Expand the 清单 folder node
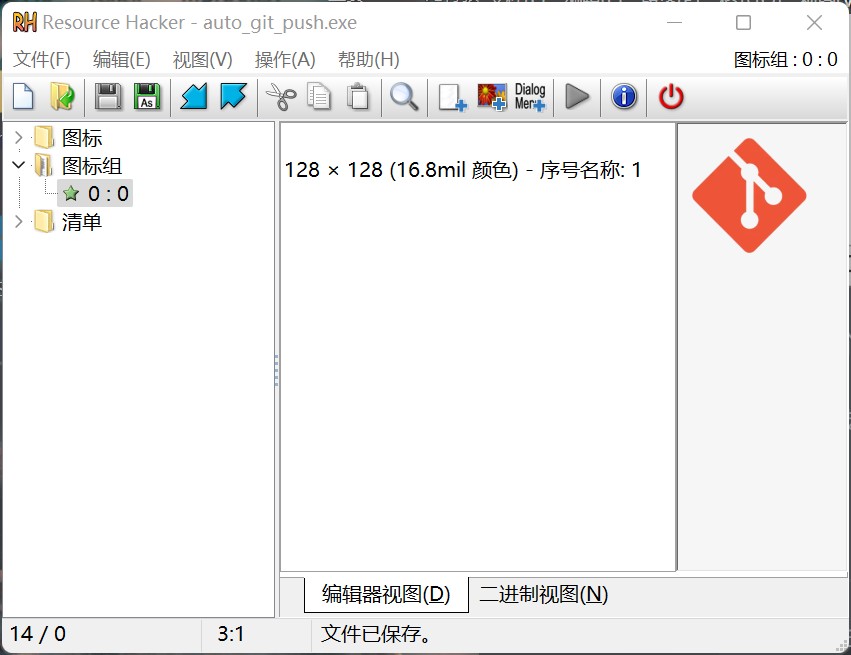851x655 pixels. pyautogui.click(x=18, y=221)
